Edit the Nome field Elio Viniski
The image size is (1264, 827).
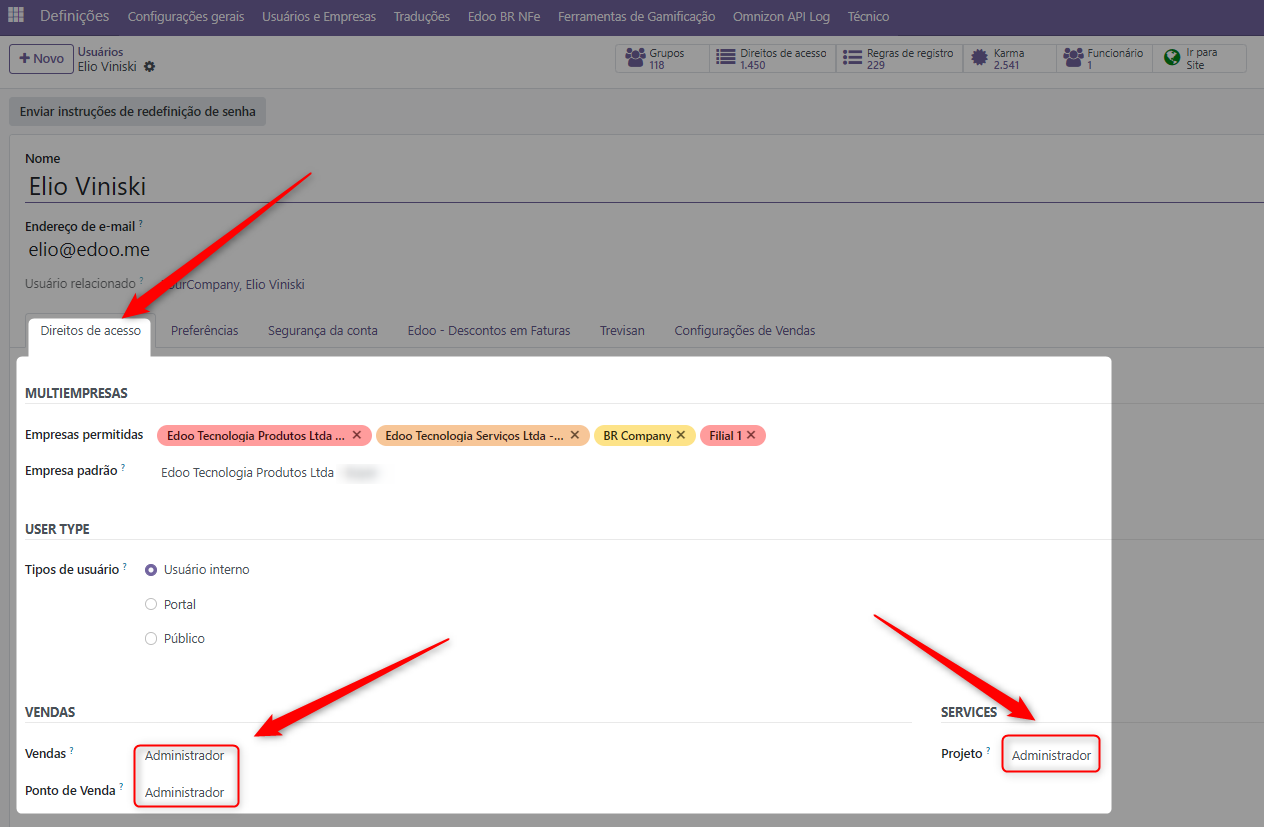click(644, 186)
